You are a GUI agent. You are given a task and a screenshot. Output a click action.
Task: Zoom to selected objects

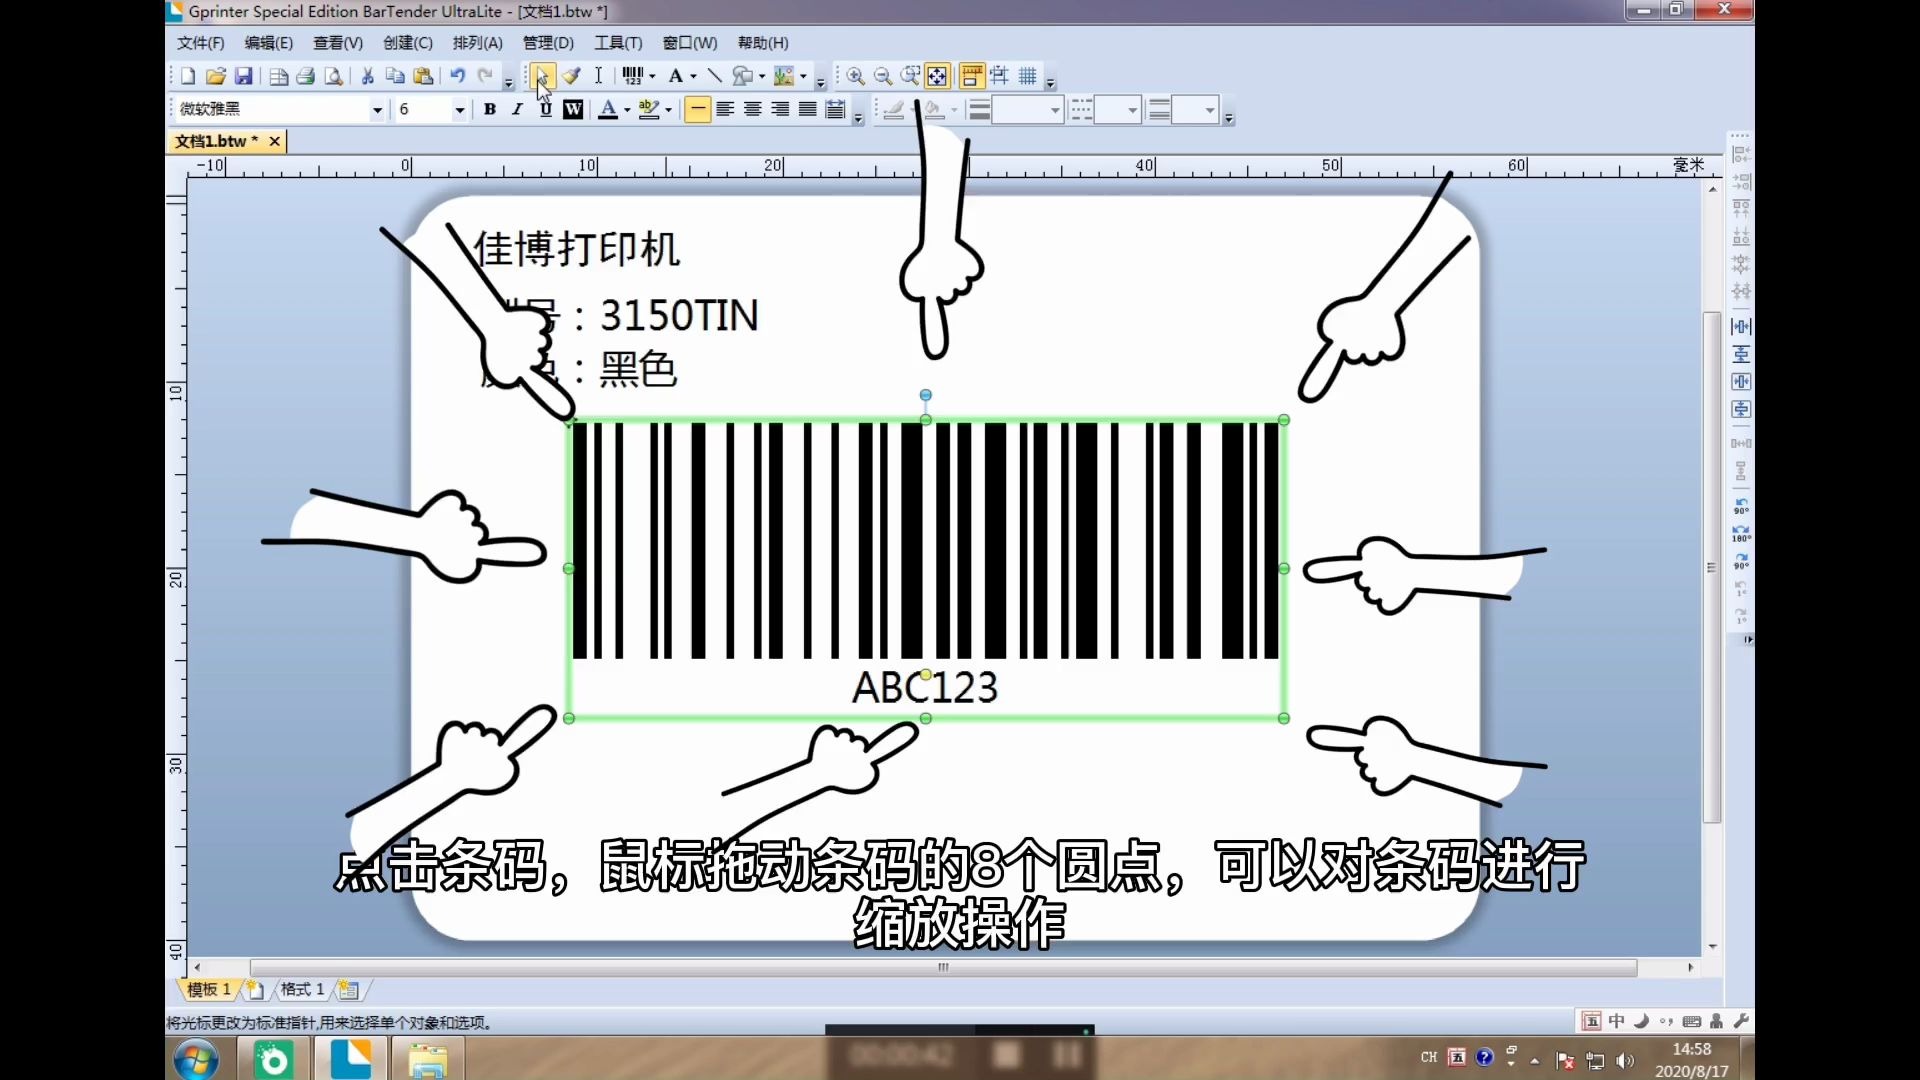pos(910,76)
